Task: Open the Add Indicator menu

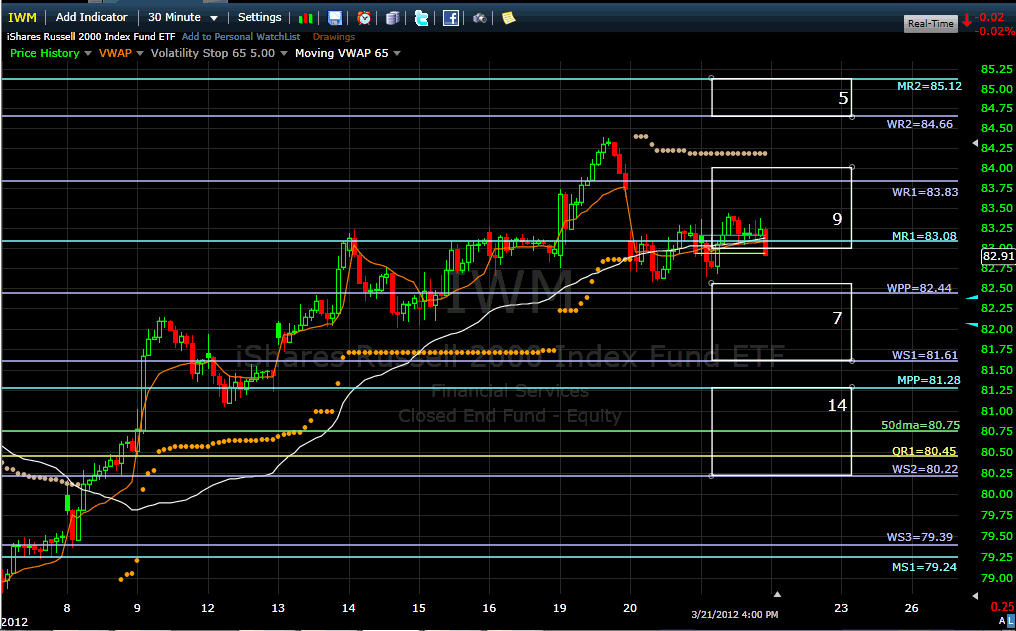Action: click(x=91, y=17)
